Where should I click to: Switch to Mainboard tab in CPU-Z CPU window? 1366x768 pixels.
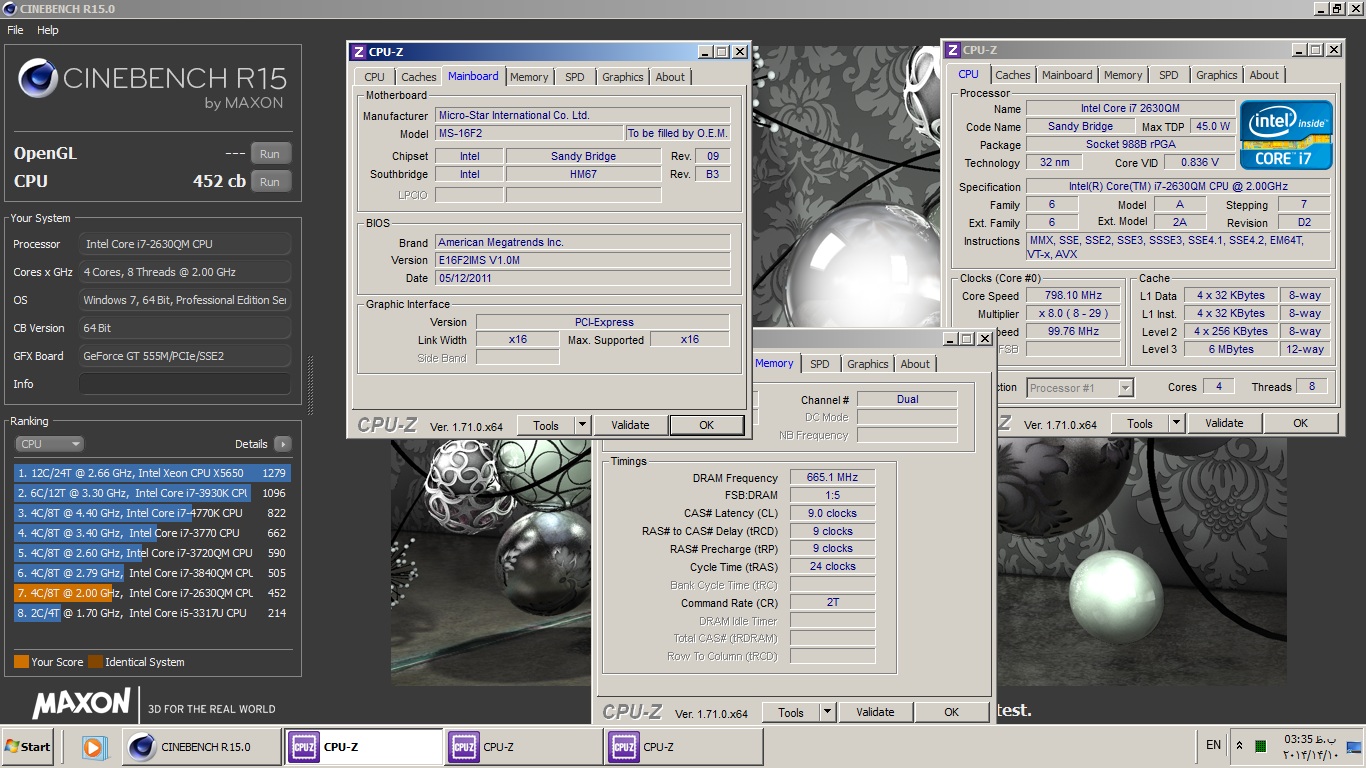pyautogui.click(x=1067, y=75)
